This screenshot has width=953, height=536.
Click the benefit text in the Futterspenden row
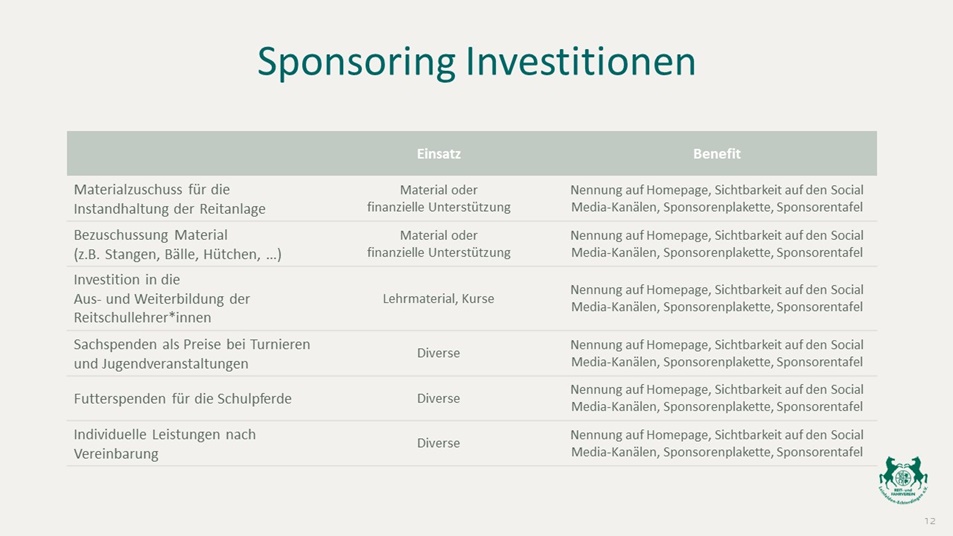717,398
